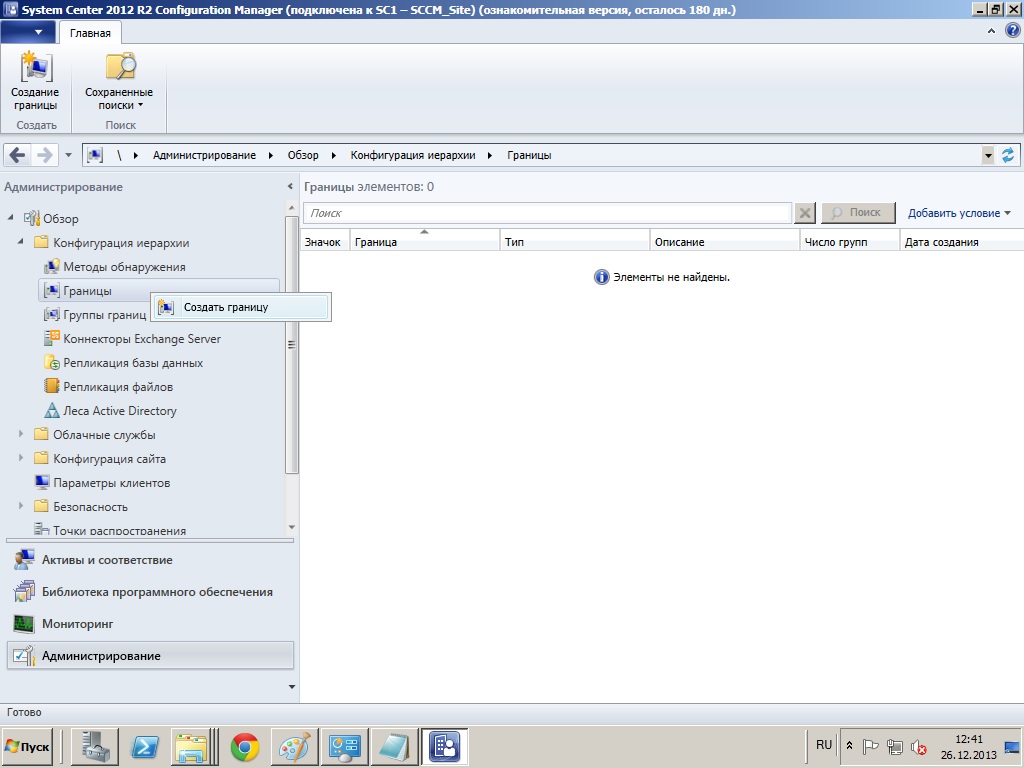Viewport: 1024px width, 768px height.
Task: Open the address bar dropdown arrow
Action: [988, 155]
